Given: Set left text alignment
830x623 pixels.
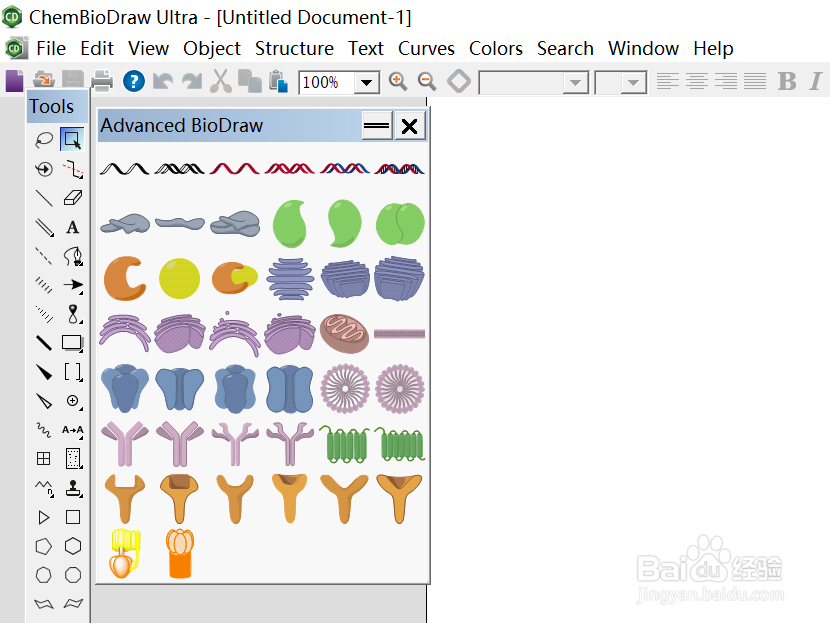Looking at the screenshot, I should point(667,82).
